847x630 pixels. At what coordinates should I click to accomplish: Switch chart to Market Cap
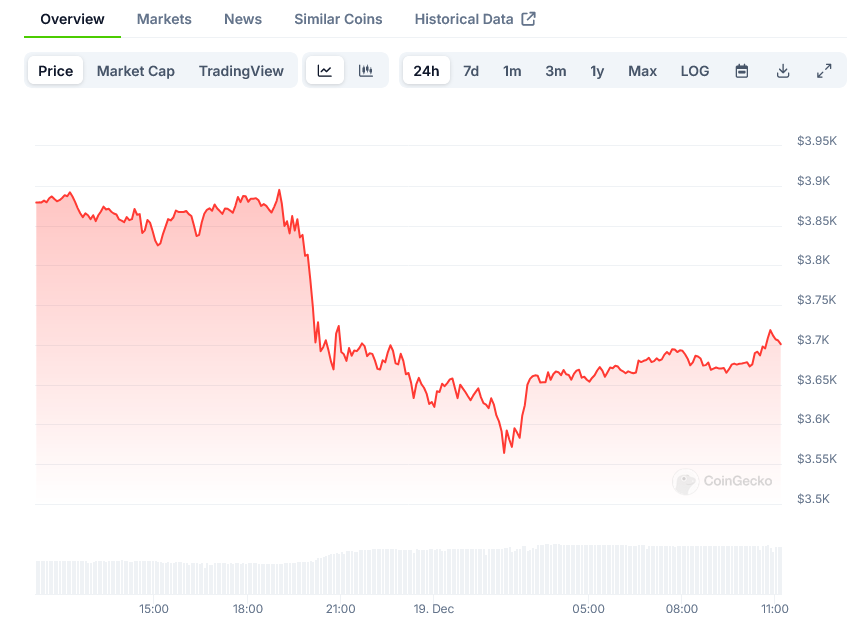click(136, 71)
